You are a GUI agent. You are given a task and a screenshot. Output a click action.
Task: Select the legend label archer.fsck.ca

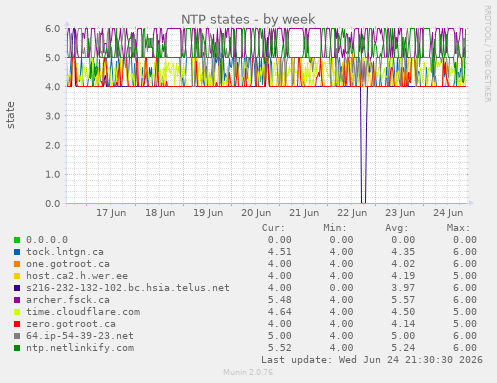(x=68, y=300)
